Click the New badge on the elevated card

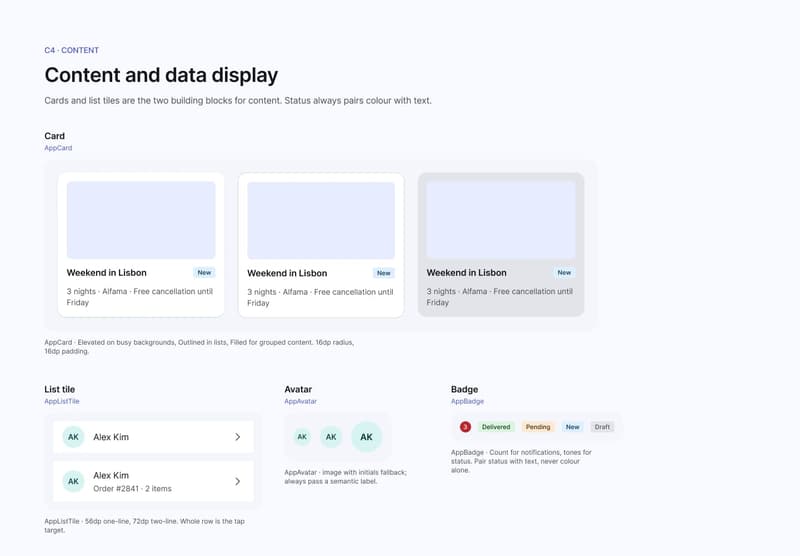point(204,272)
